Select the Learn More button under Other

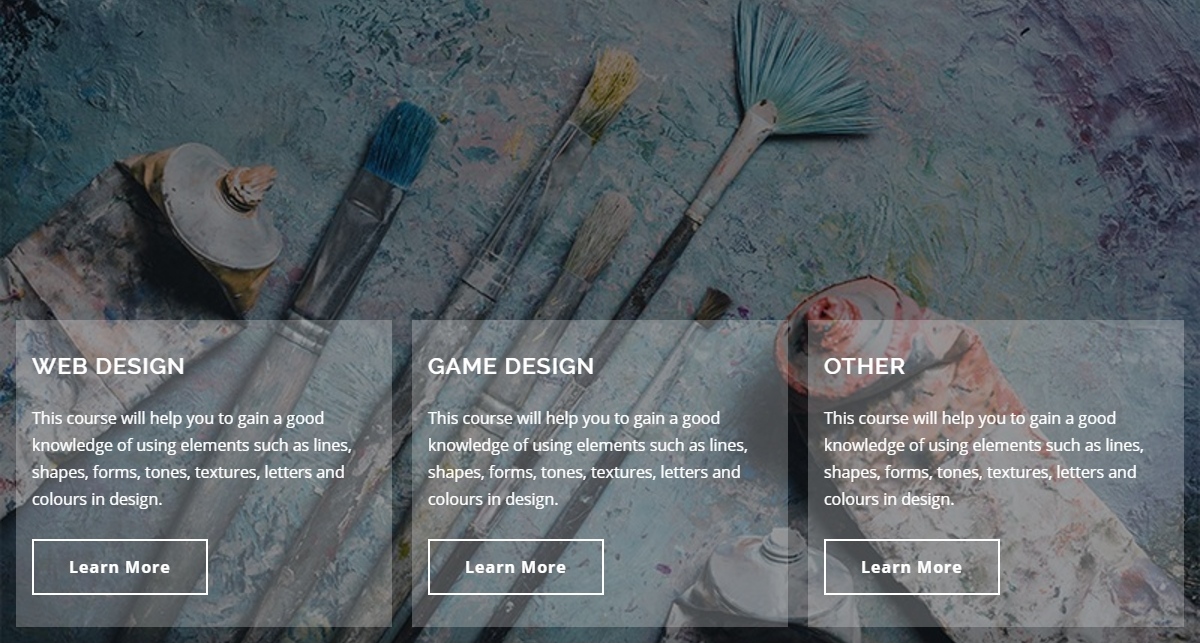tap(912, 567)
